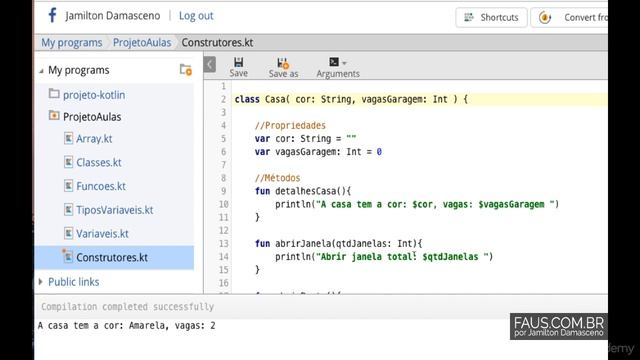This screenshot has width=640, height=360.
Task: Open the projeto-kotlin folder
Action: (94, 95)
